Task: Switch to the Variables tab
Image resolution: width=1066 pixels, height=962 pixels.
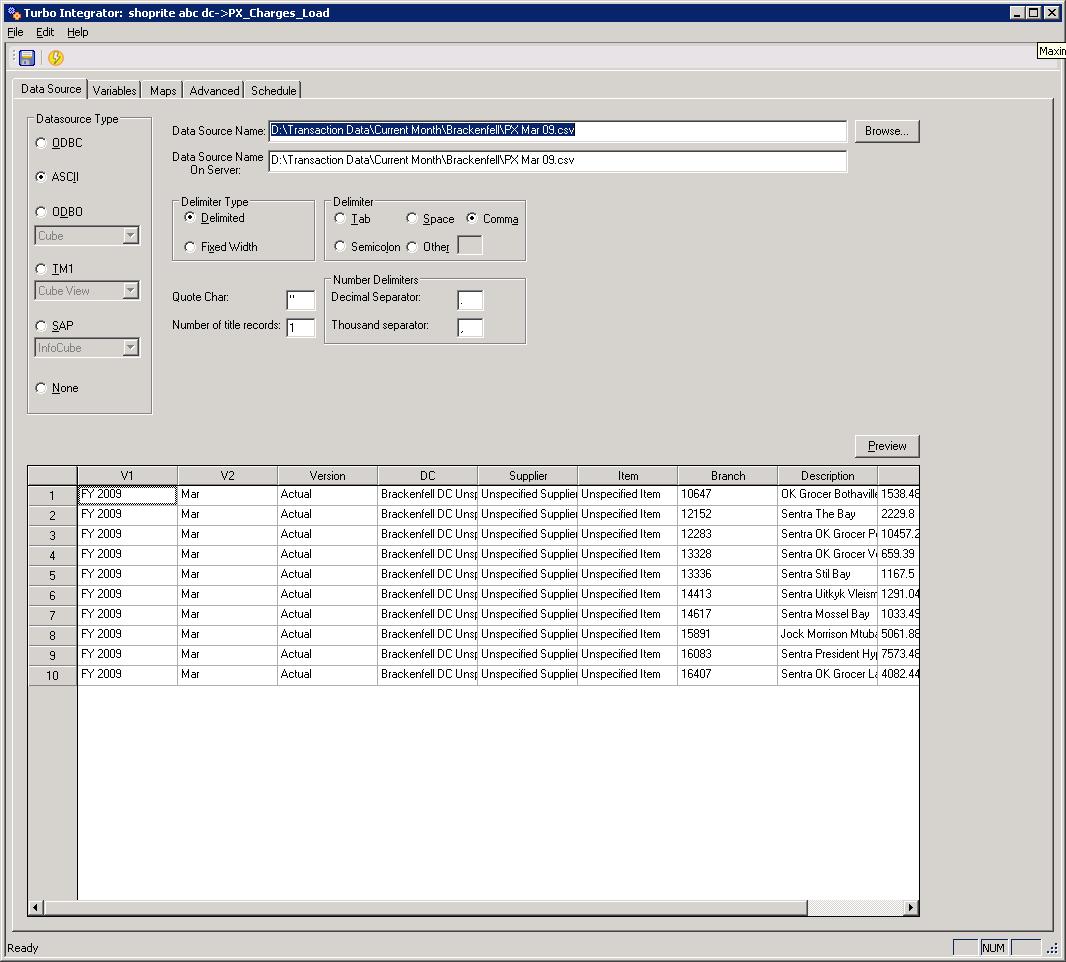Action: [114, 90]
